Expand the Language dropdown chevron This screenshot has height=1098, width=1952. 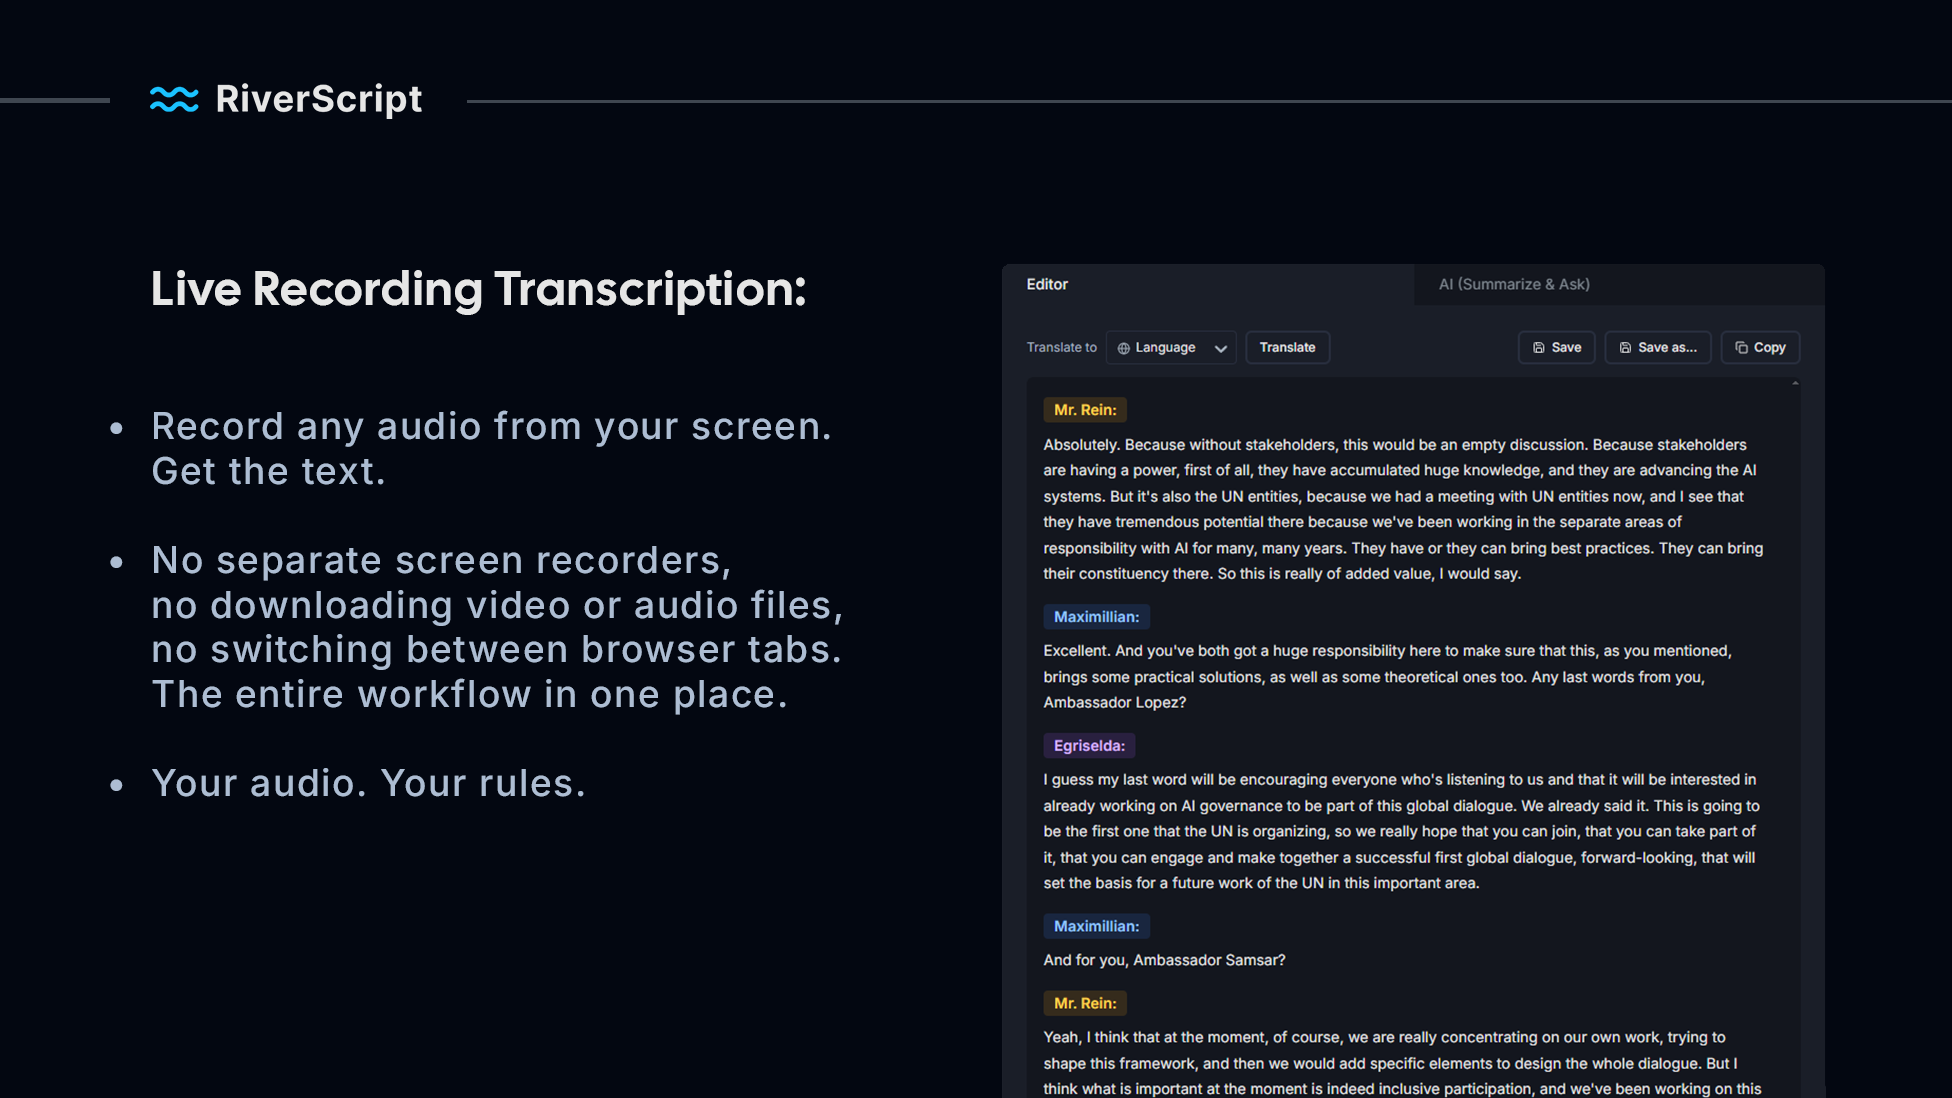[x=1221, y=349]
